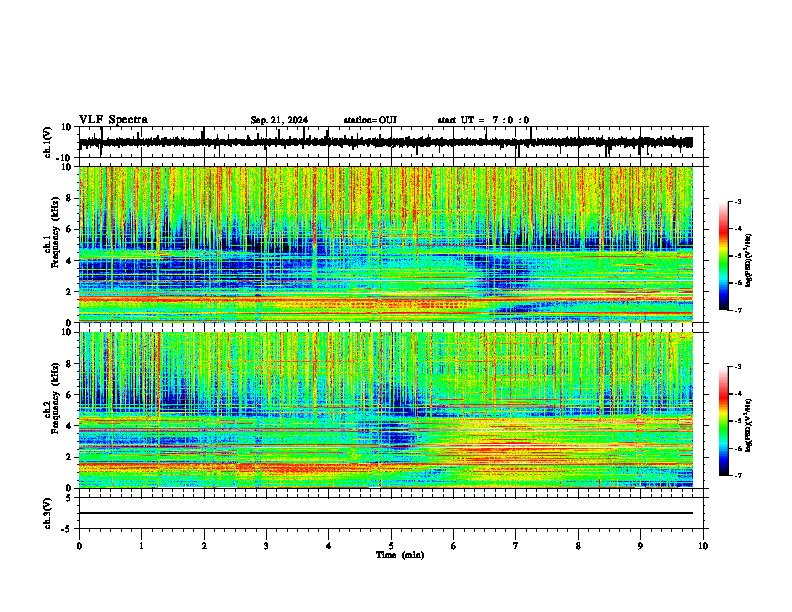Viewport: 792px width, 612px height.
Task: Click the "-7" tick on ch.1 colorbar
Action: point(737,310)
